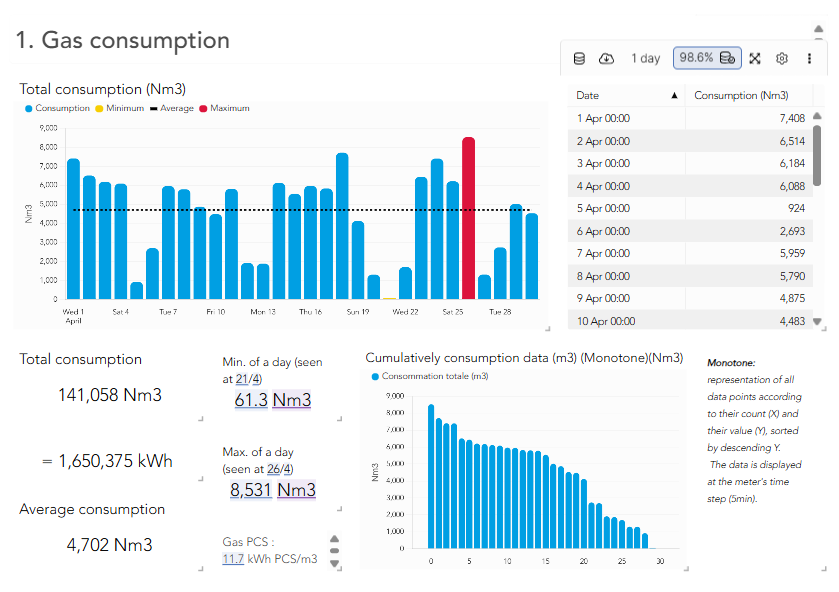The image size is (839, 592).
Task: Select the 6 Apr 00:00 row
Action: point(690,231)
